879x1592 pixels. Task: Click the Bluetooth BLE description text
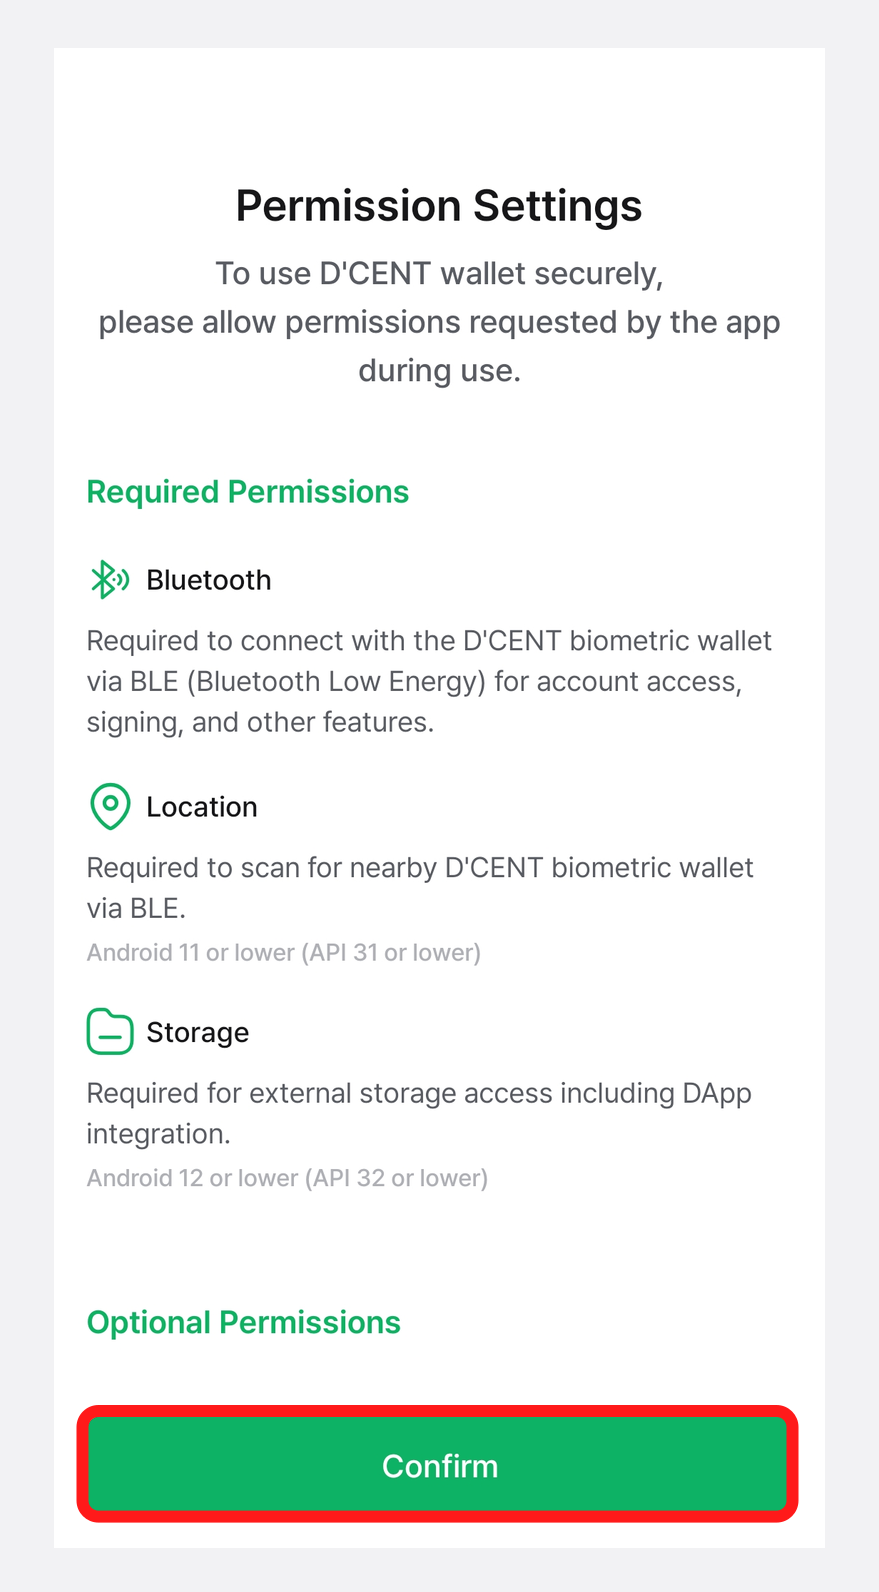(x=429, y=681)
